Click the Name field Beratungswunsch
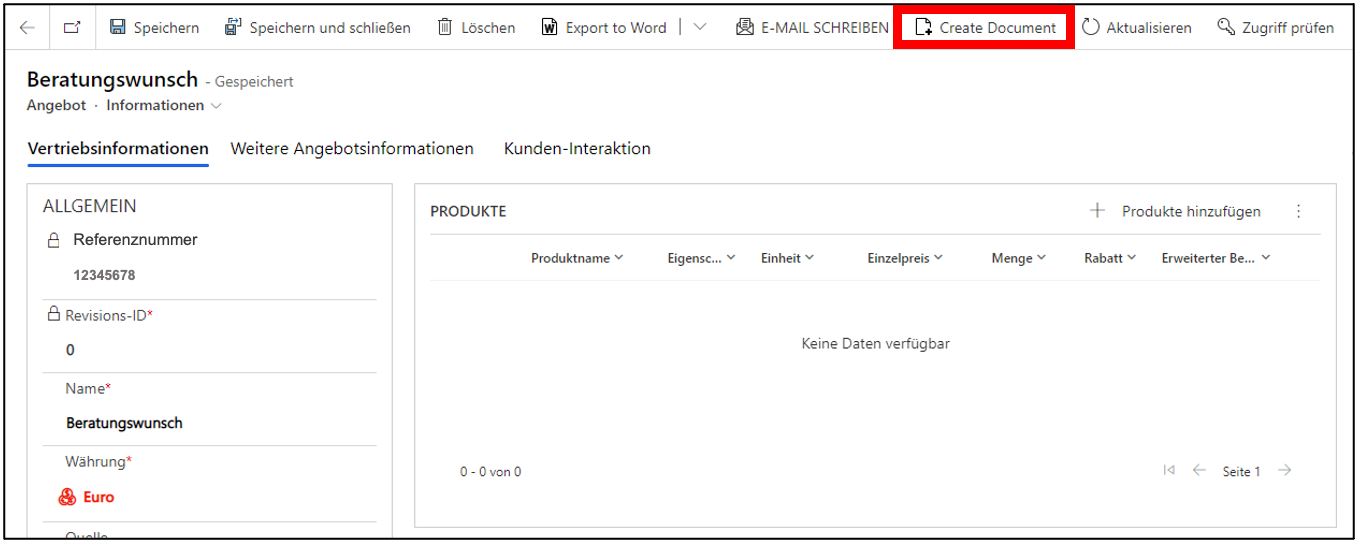The image size is (1359, 545). (124, 423)
